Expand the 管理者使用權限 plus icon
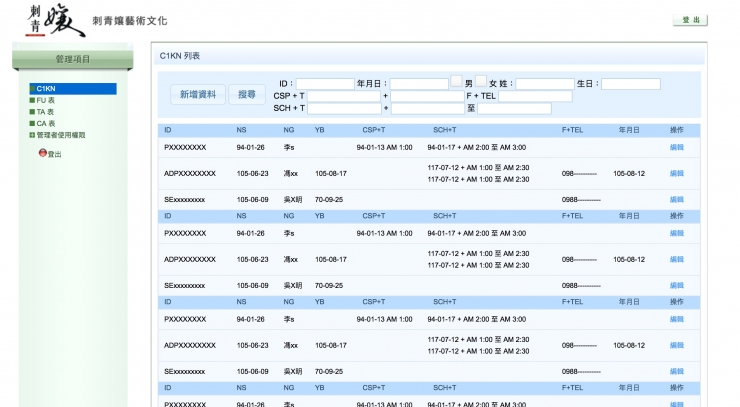740x407 pixels. [32, 134]
